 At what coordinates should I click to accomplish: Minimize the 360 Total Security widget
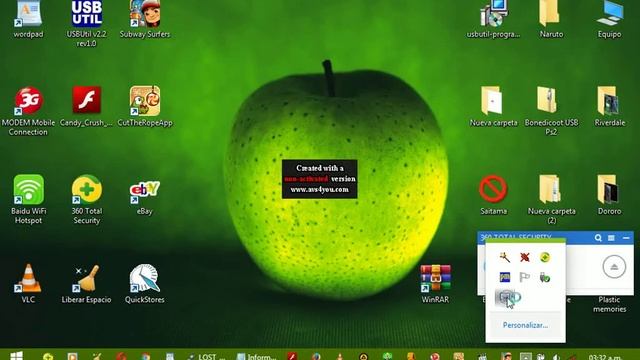pos(626,238)
